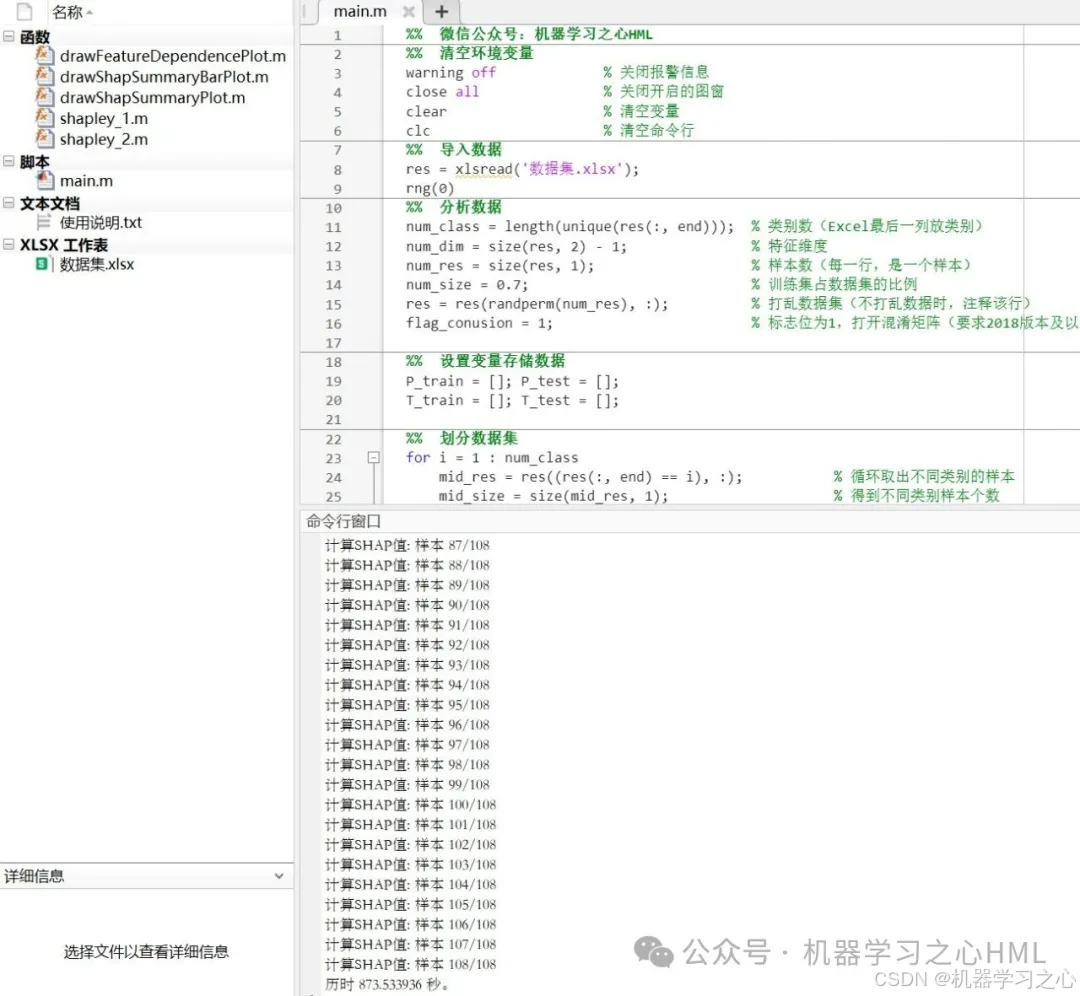This screenshot has height=996, width=1080.
Task: Click line number 15 in the editor gutter
Action: click(333, 304)
